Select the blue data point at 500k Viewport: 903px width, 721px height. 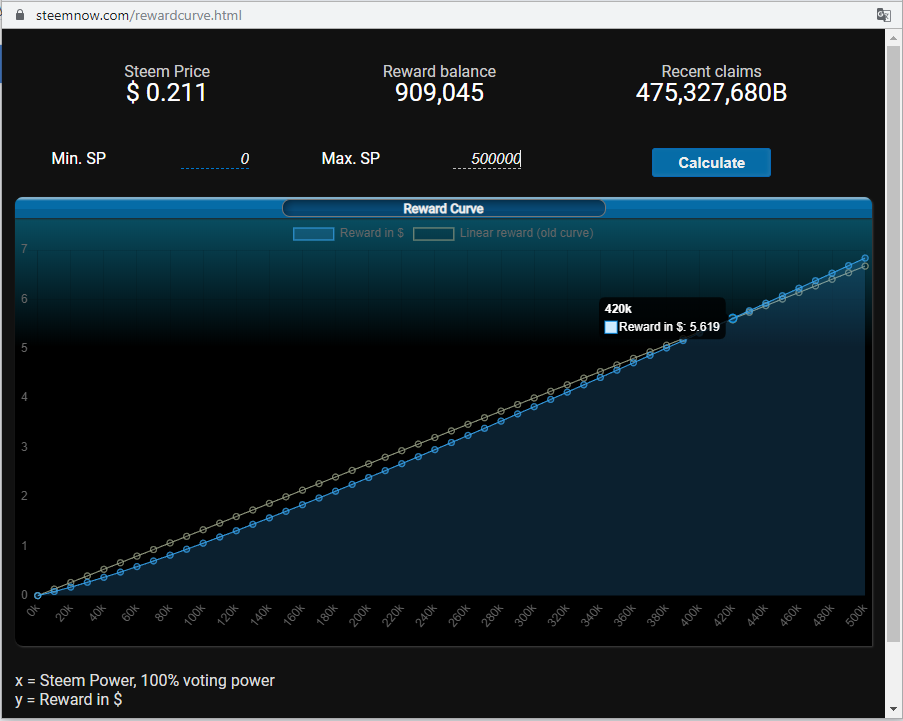click(x=865, y=258)
